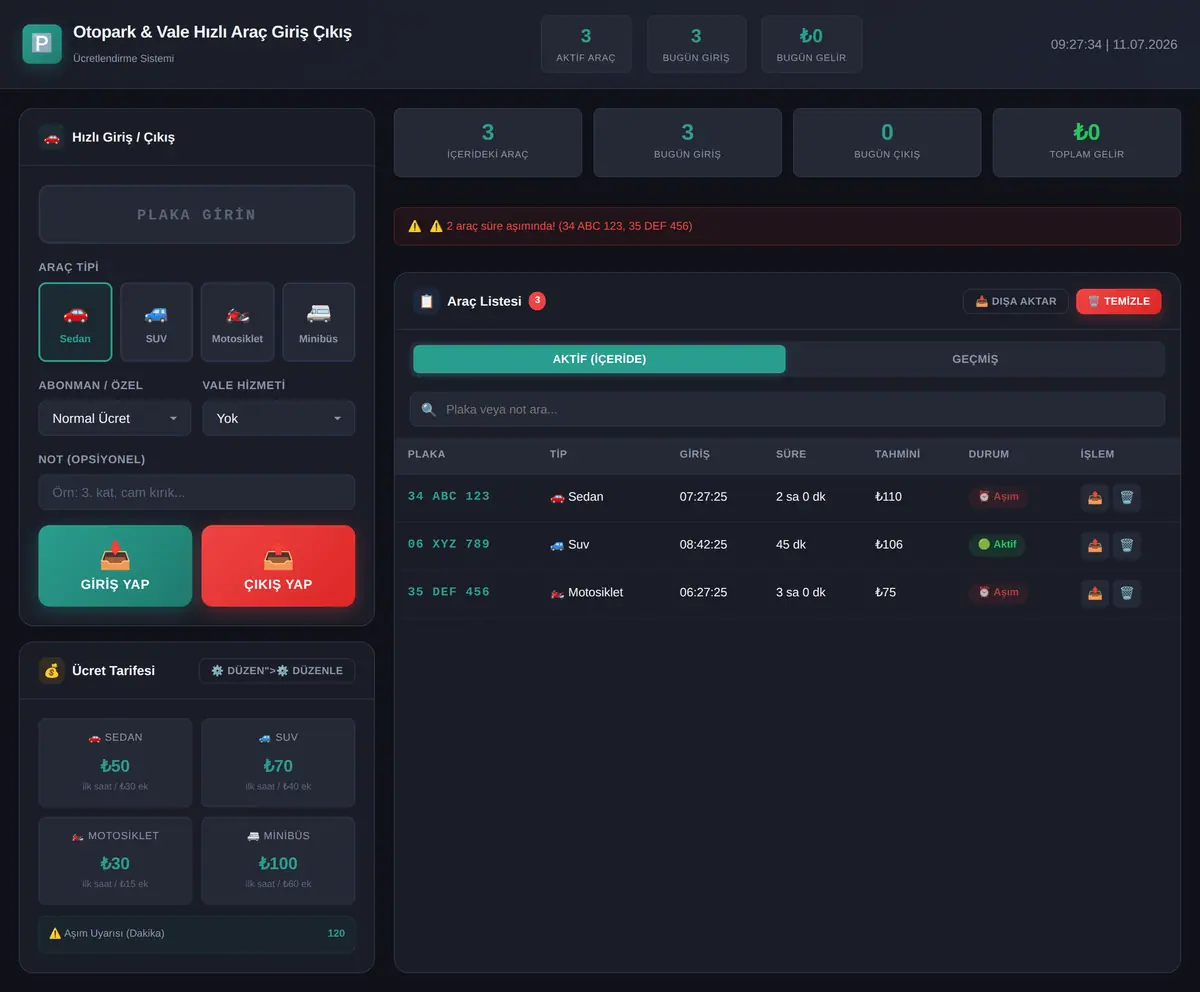Click the exit icon for 35 DEF 456
Image resolution: width=1200 pixels, height=992 pixels.
pos(1095,593)
